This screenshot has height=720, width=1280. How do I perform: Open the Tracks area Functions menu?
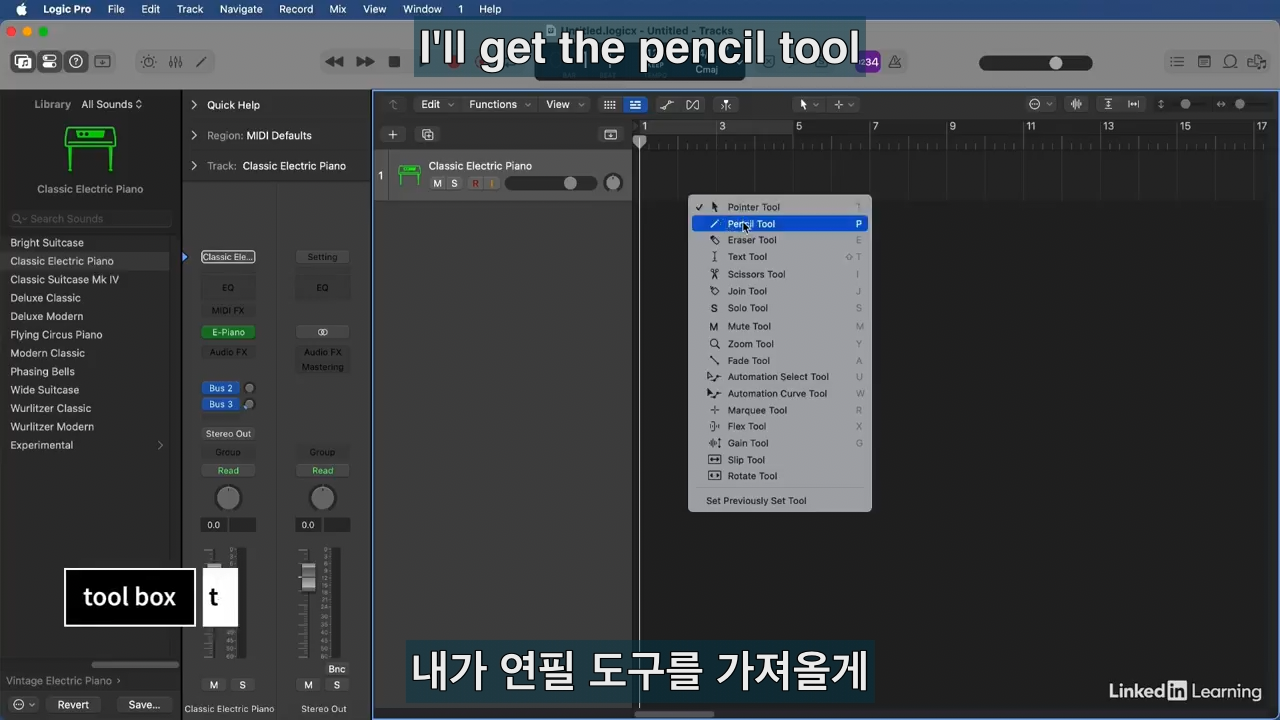click(x=500, y=104)
